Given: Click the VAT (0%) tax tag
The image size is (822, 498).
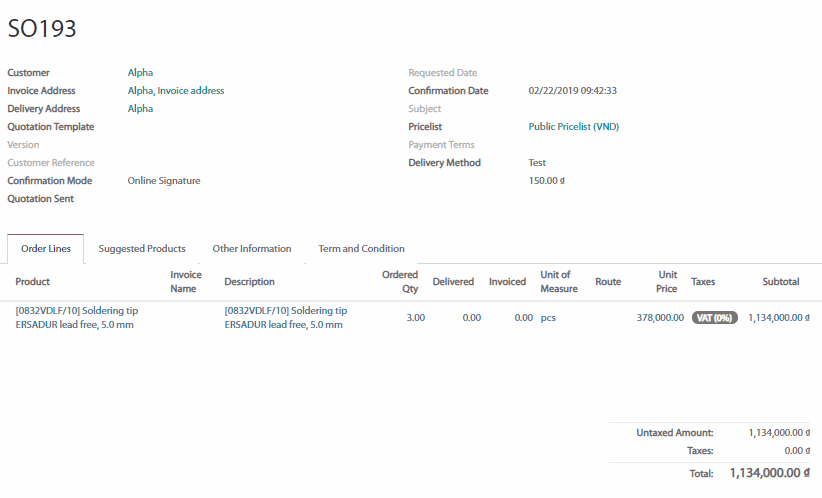Looking at the screenshot, I should pos(714,318).
